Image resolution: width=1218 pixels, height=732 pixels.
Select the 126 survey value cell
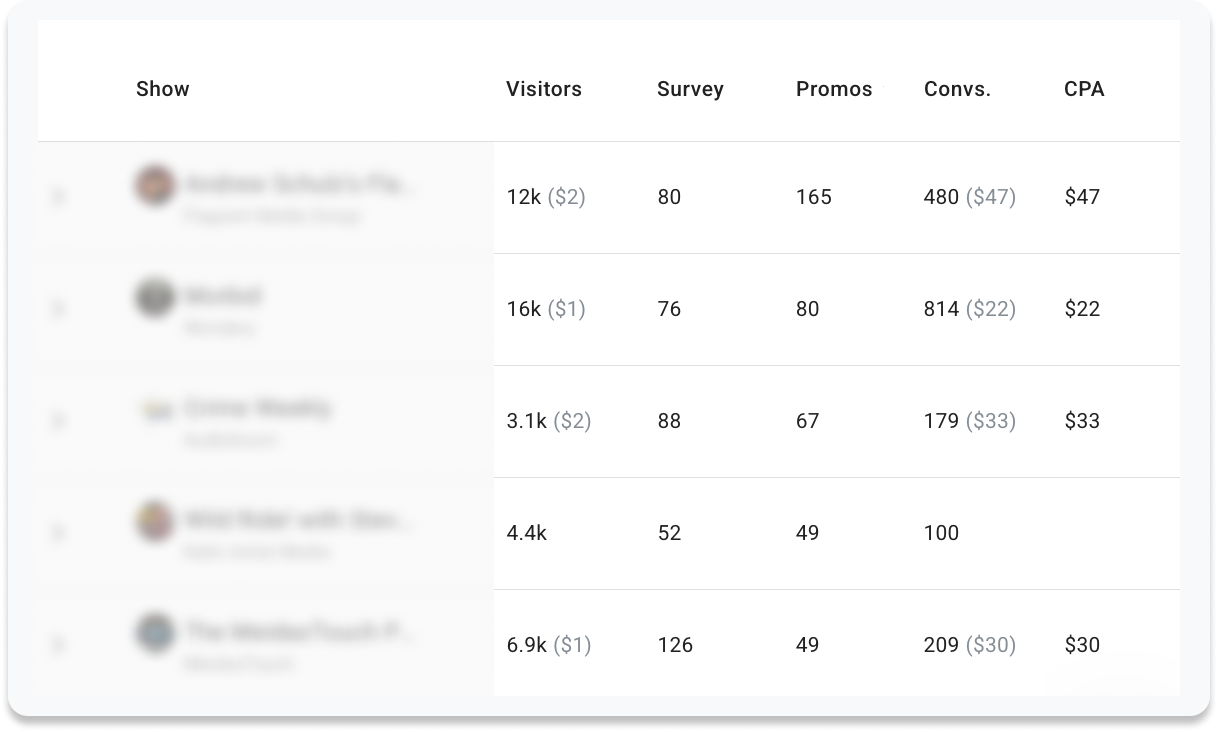coord(675,645)
